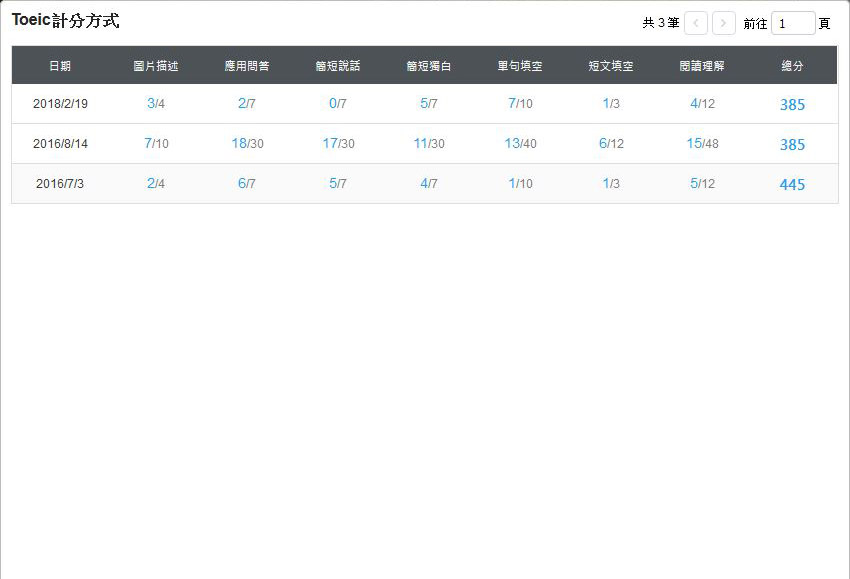Click the 7/10 score in 2016/8/14 row
The image size is (850, 579).
coord(156,144)
